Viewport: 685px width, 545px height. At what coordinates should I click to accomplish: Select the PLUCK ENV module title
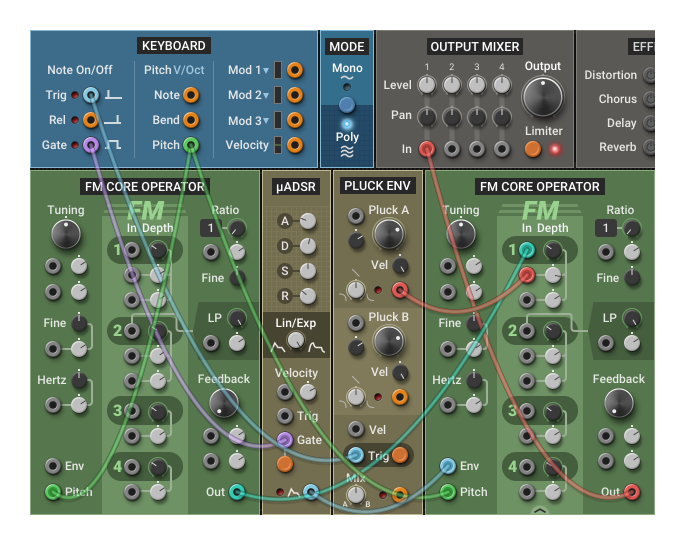click(x=376, y=185)
